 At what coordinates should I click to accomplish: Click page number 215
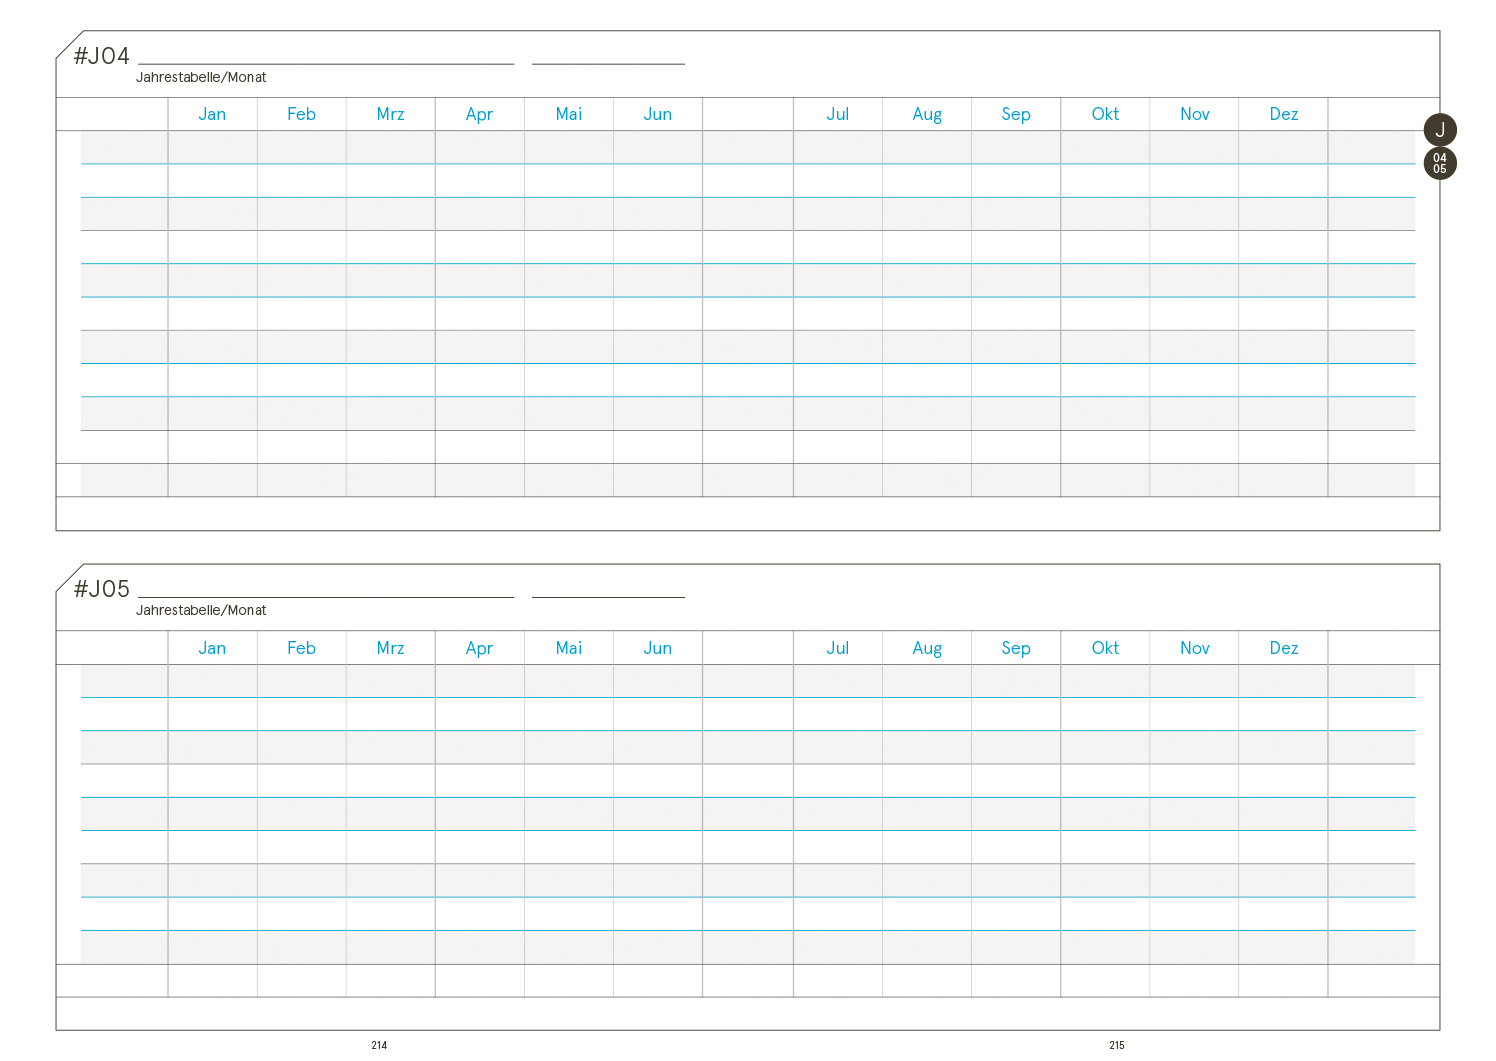coord(1117,1045)
